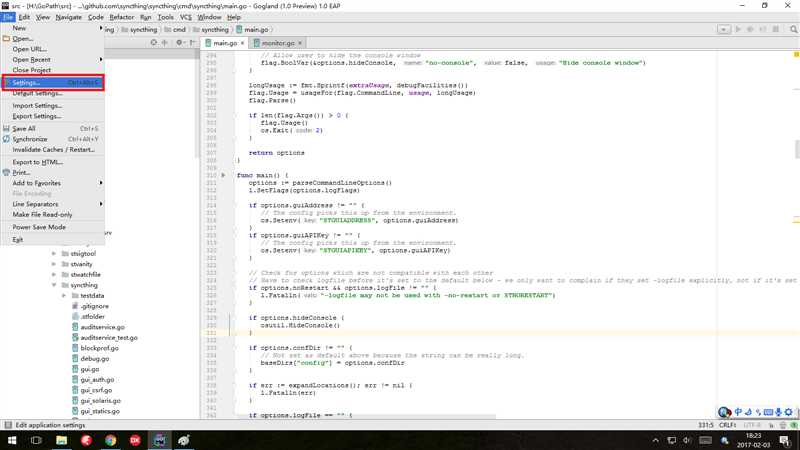Image resolution: width=800 pixels, height=450 pixels.
Task: Click the IME microphone icon
Action: 779,412
